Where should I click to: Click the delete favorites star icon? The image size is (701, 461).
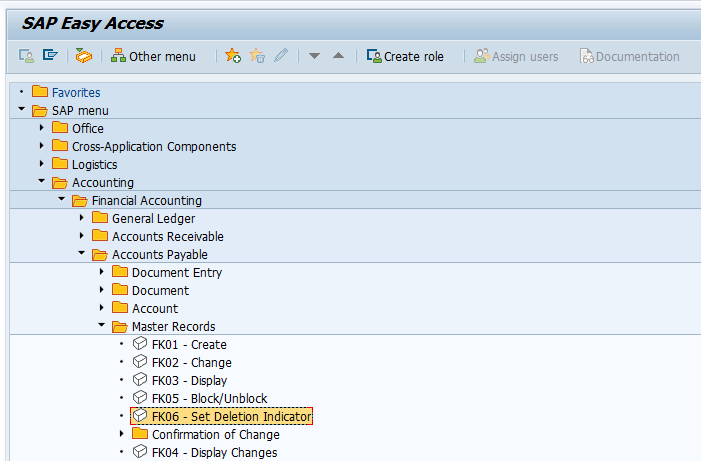tap(257, 55)
